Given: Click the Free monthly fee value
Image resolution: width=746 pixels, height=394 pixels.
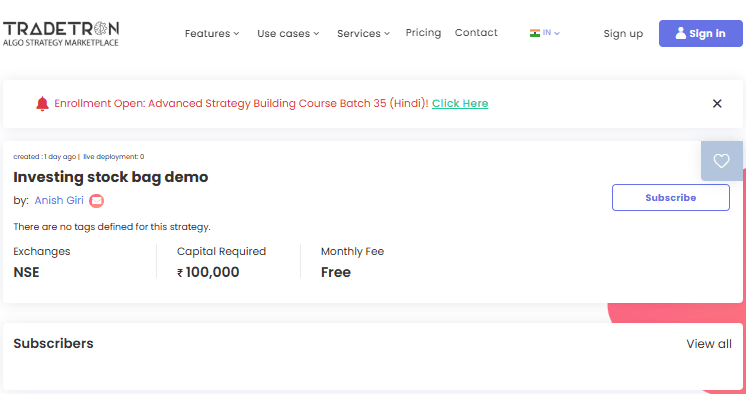Looking at the screenshot, I should click(336, 272).
